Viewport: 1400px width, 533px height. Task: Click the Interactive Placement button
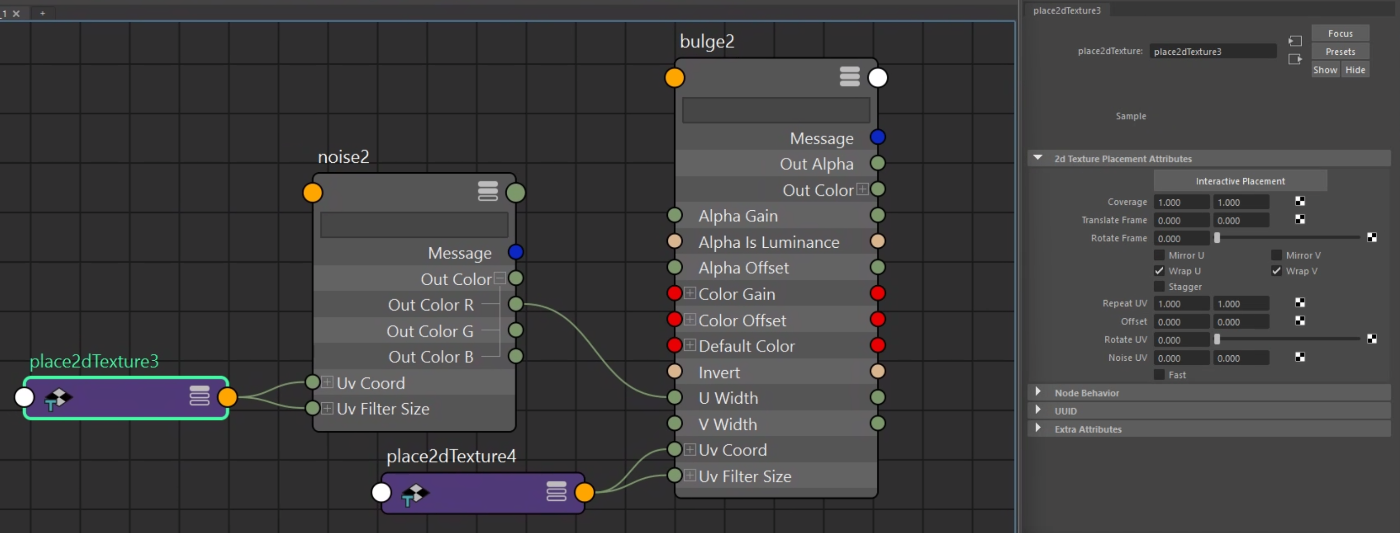(1240, 181)
